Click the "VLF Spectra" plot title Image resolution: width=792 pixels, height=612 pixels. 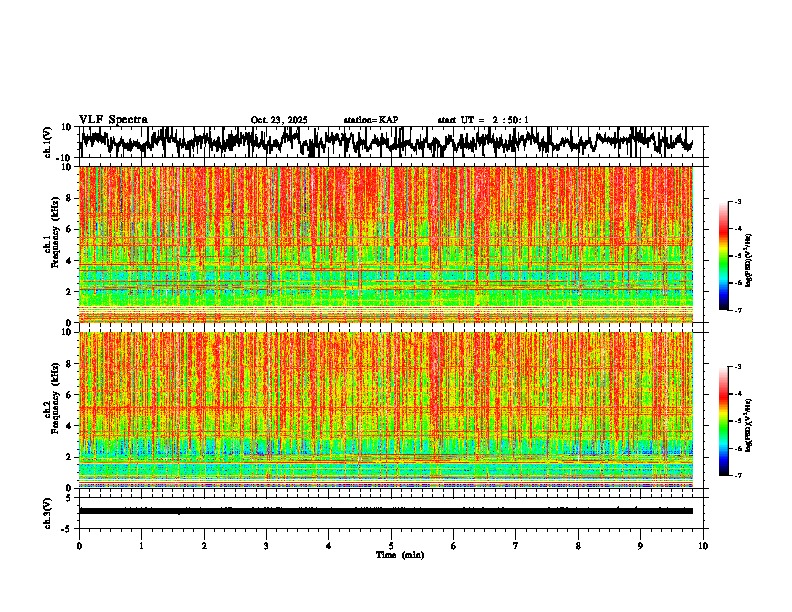(113, 120)
